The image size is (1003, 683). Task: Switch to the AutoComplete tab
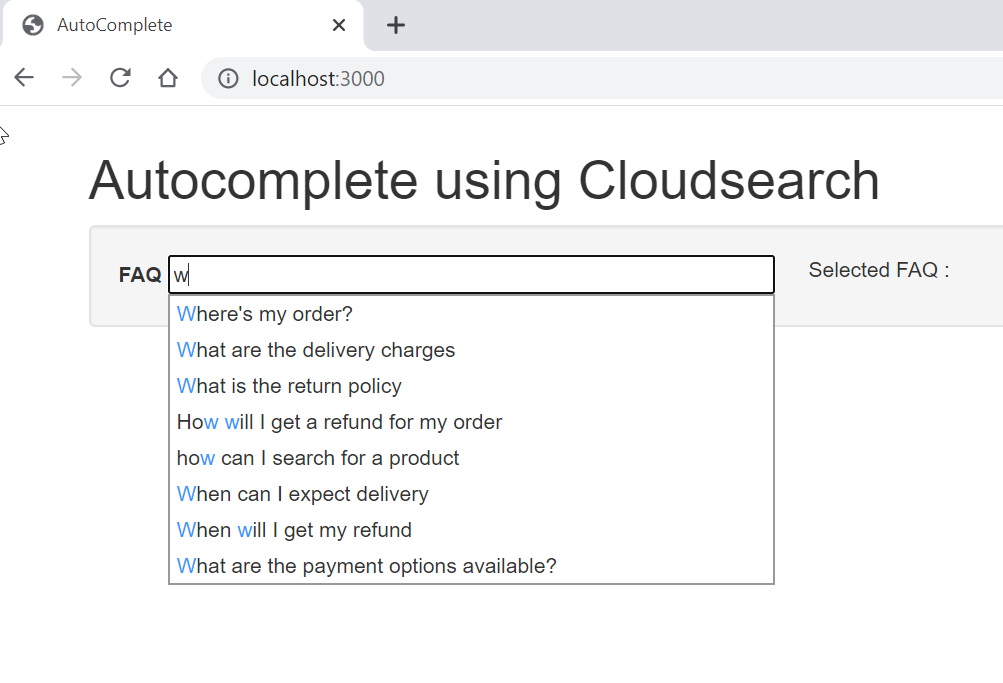150,25
